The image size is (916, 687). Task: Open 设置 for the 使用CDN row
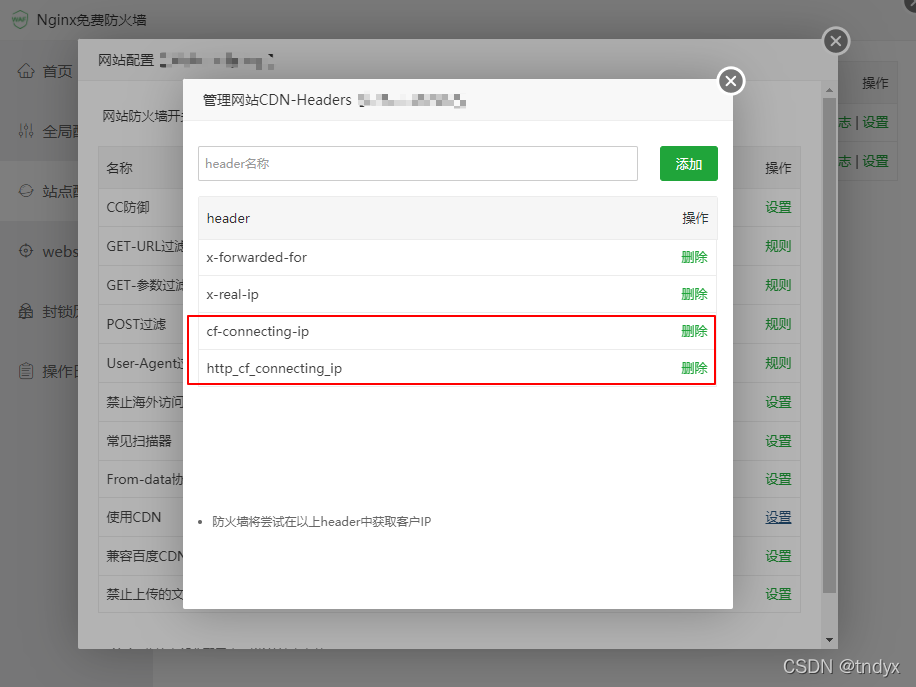pyautogui.click(x=778, y=518)
